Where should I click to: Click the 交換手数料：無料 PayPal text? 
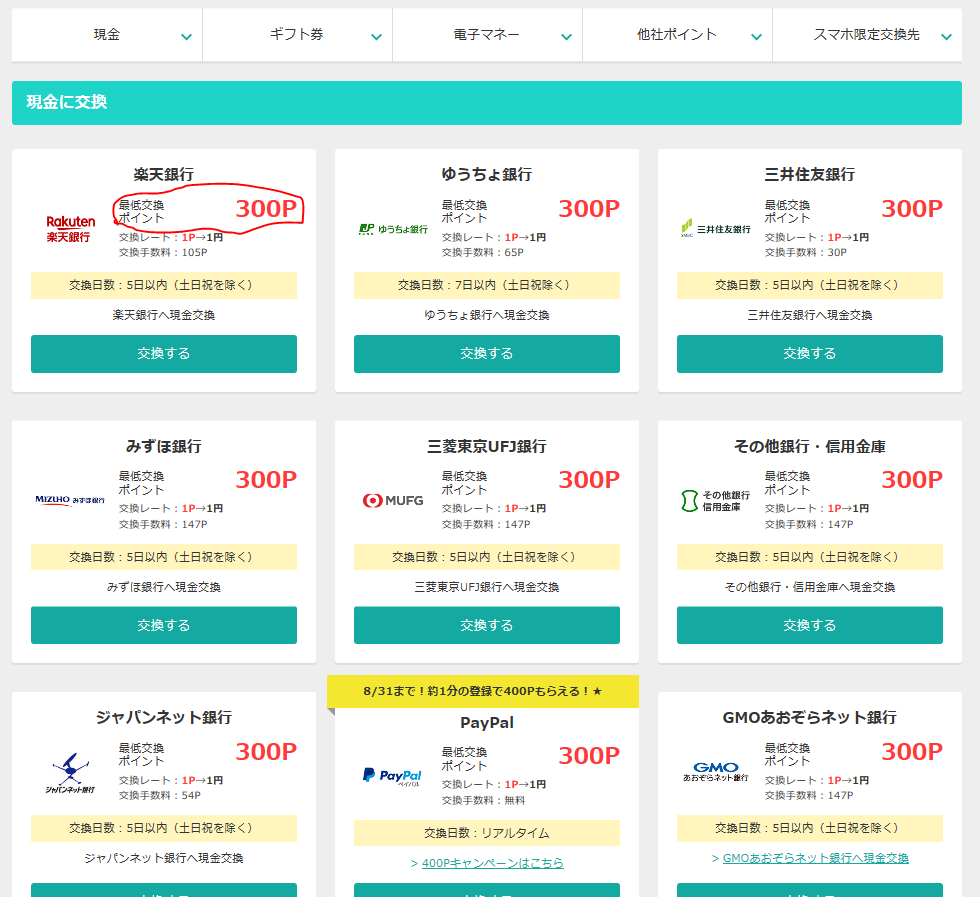pos(484,801)
